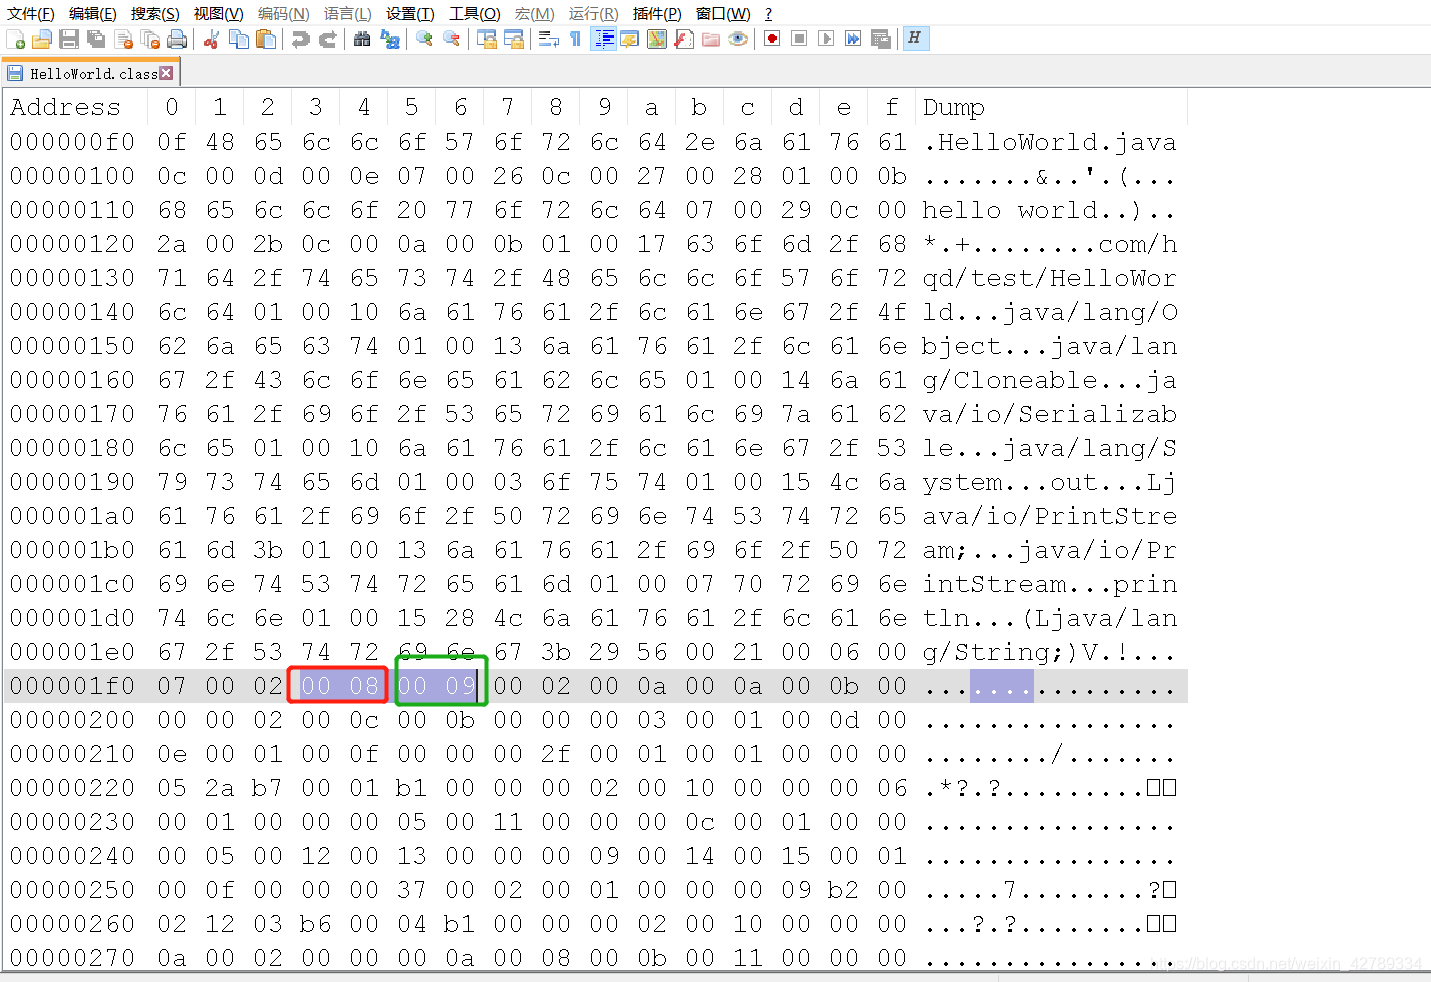
Task: Toggle show all characters pilcrow icon
Action: pyautogui.click(x=575, y=39)
